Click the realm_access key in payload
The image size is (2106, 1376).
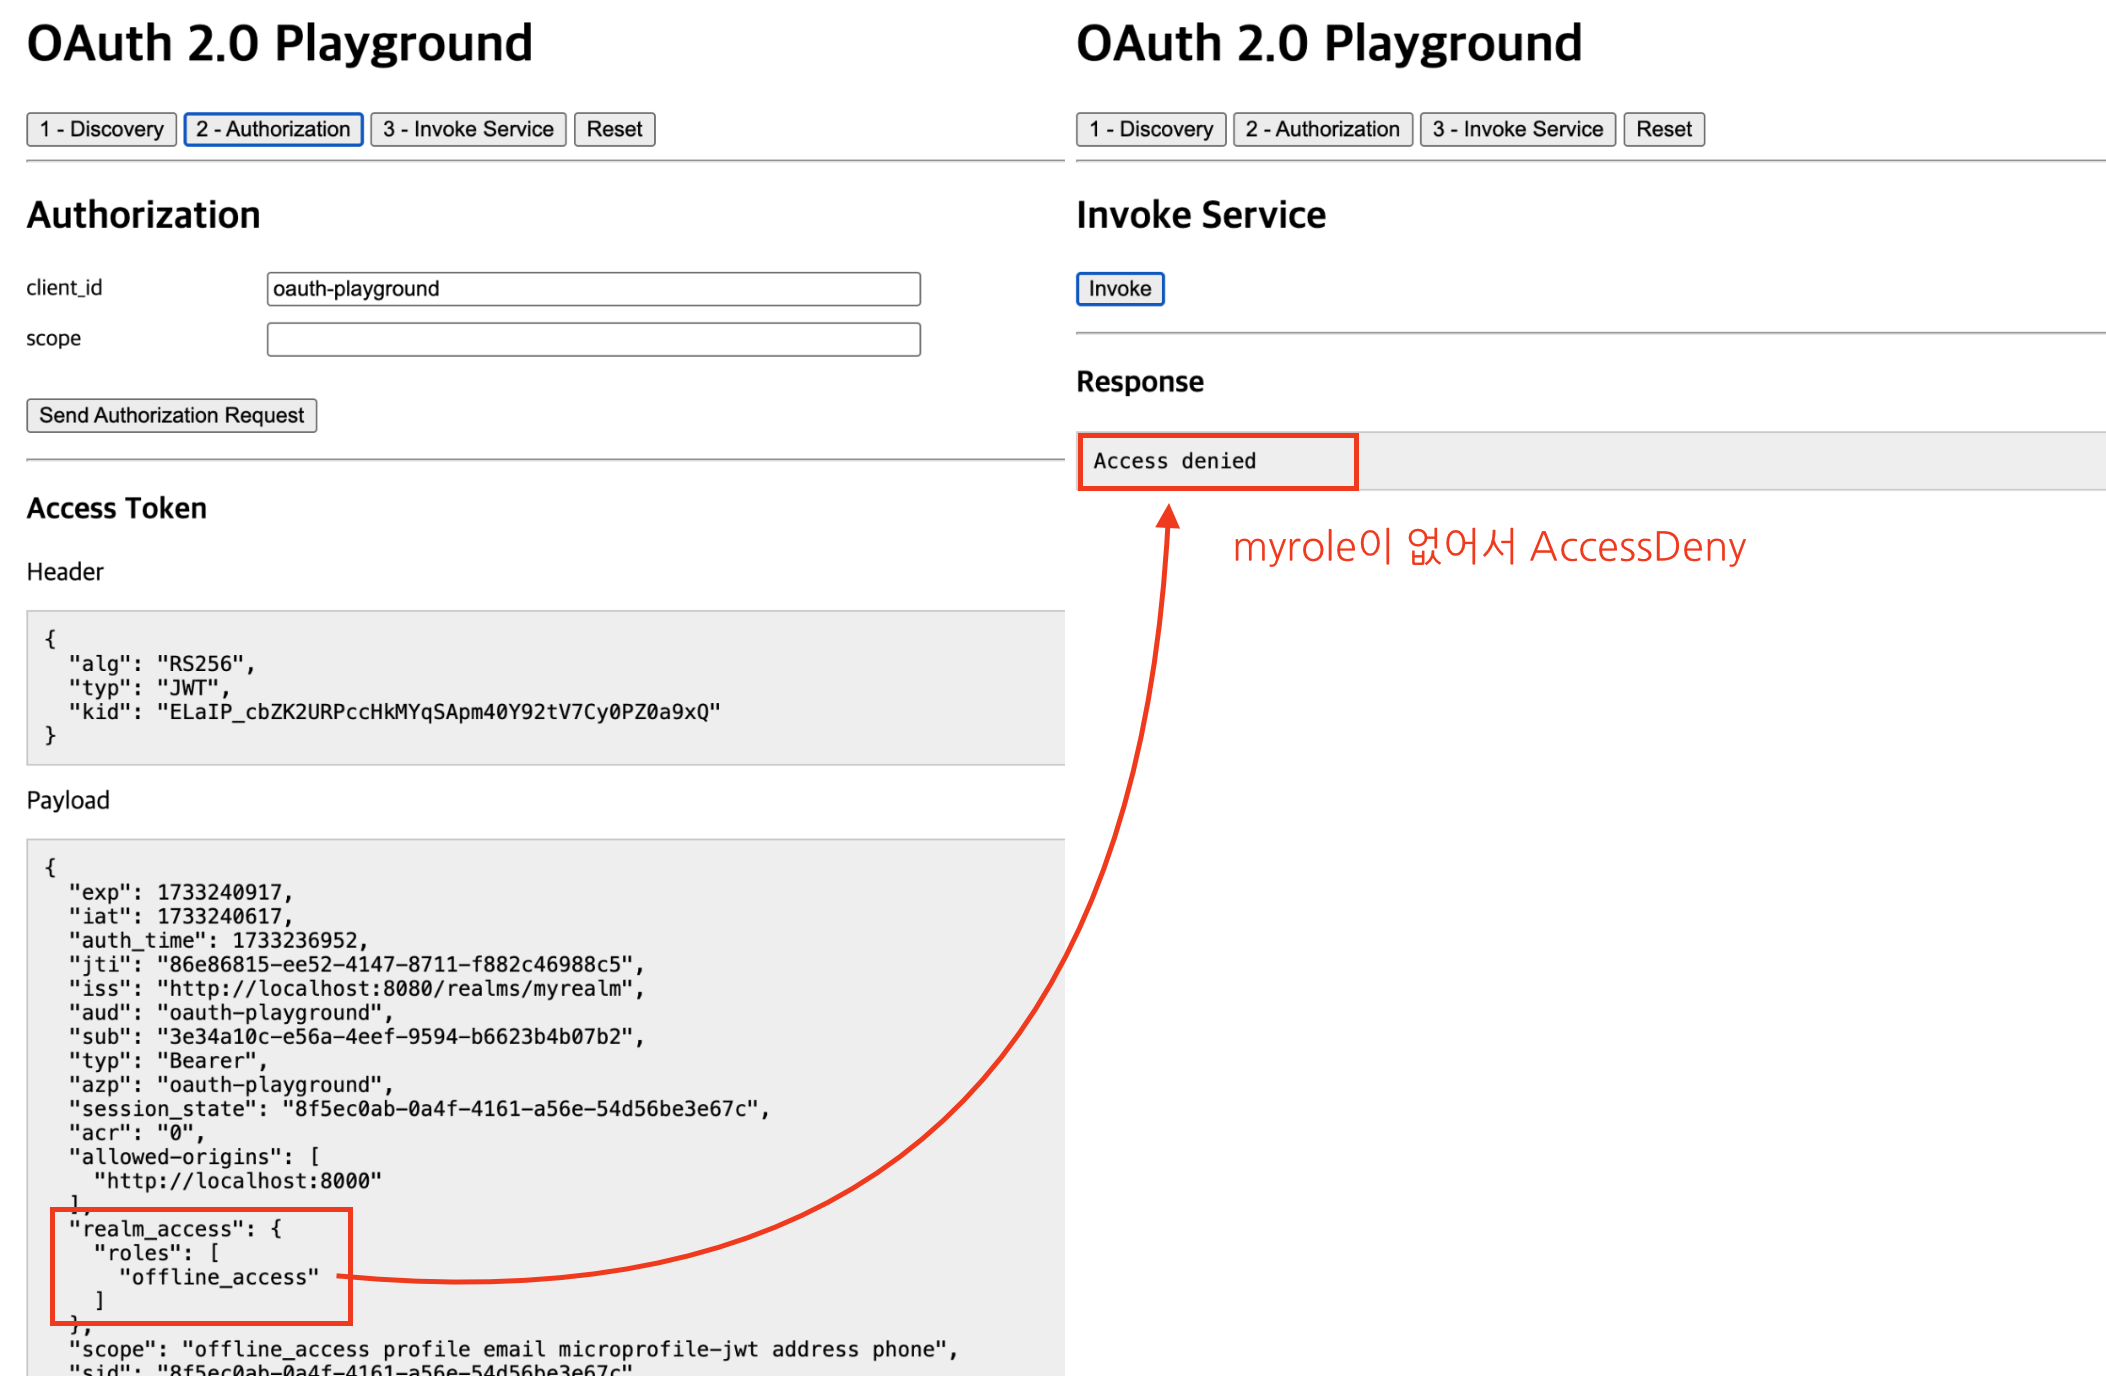[x=157, y=1229]
